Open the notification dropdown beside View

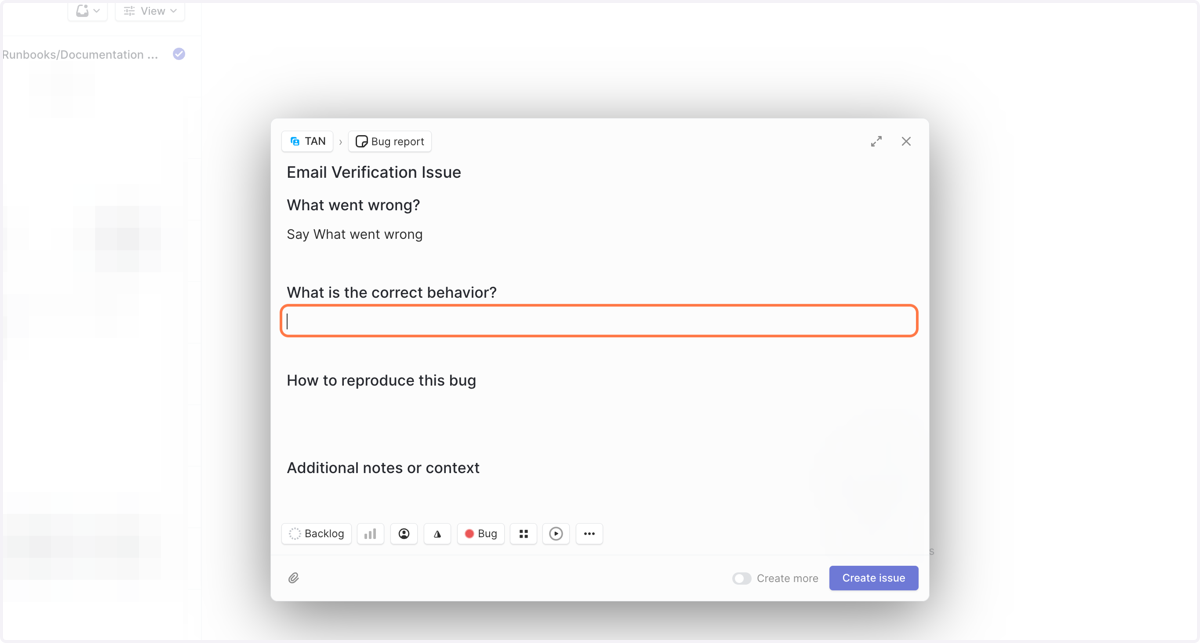88,11
